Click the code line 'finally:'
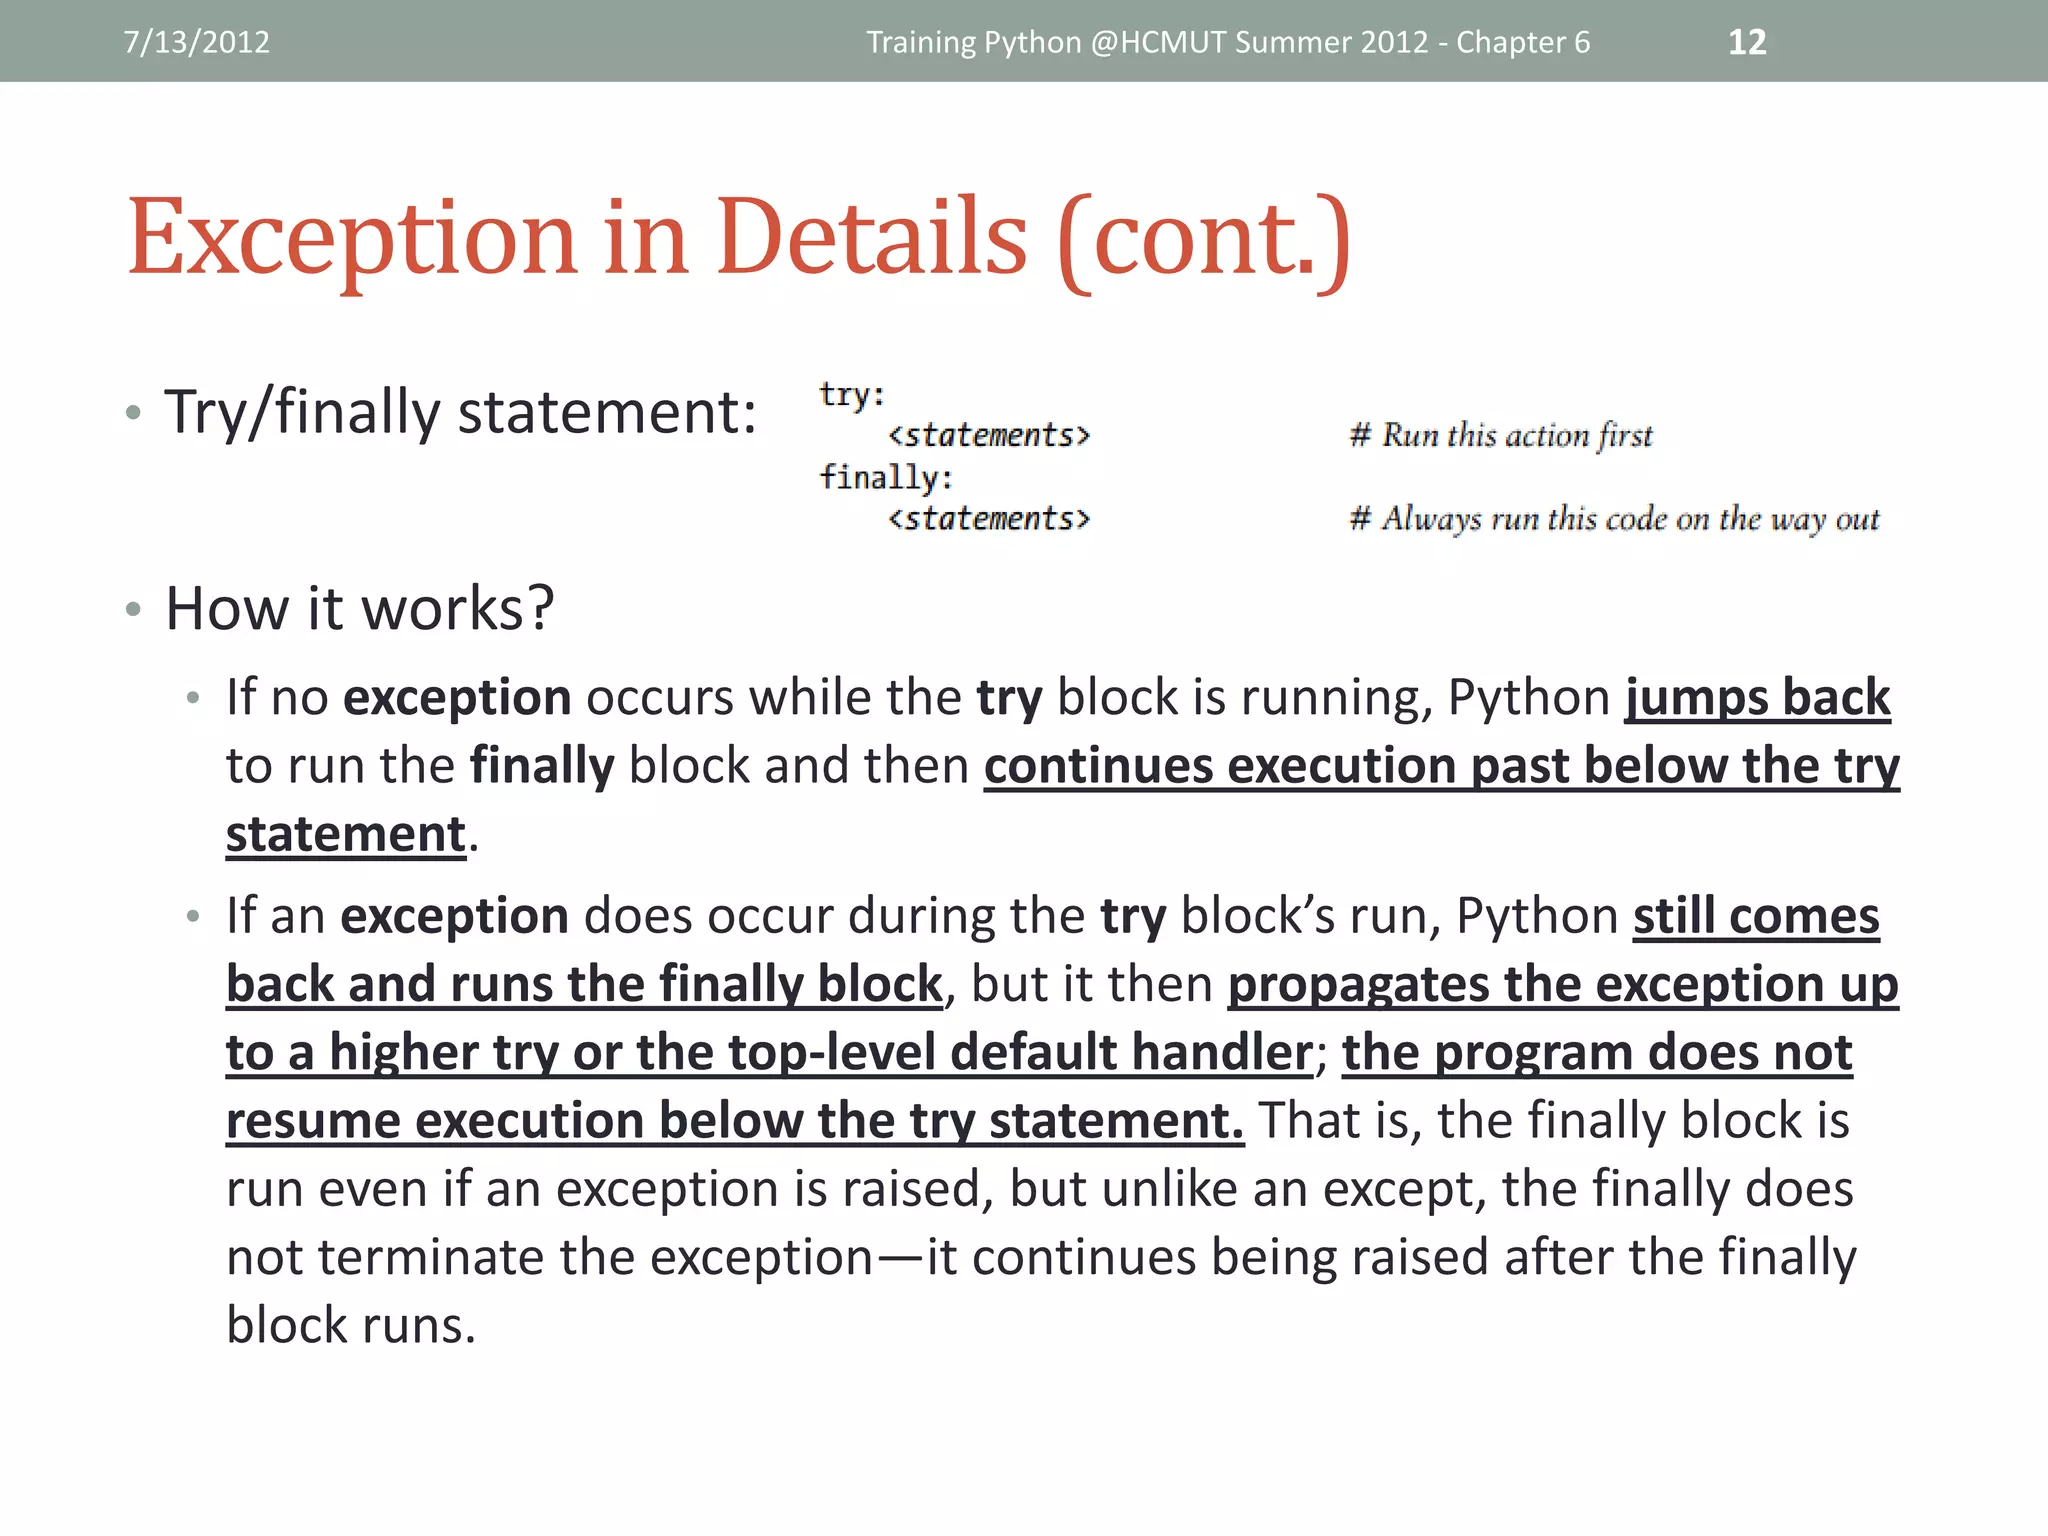Viewport: 2048px width, 1536px height. click(886, 478)
